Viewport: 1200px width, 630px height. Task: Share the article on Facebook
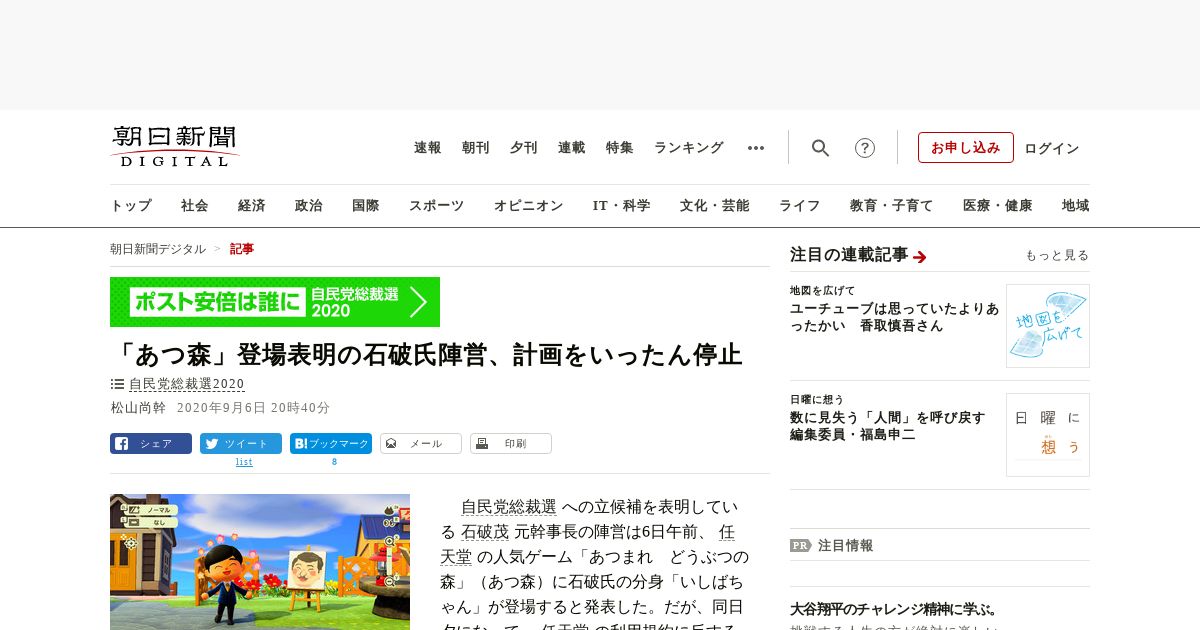point(151,443)
